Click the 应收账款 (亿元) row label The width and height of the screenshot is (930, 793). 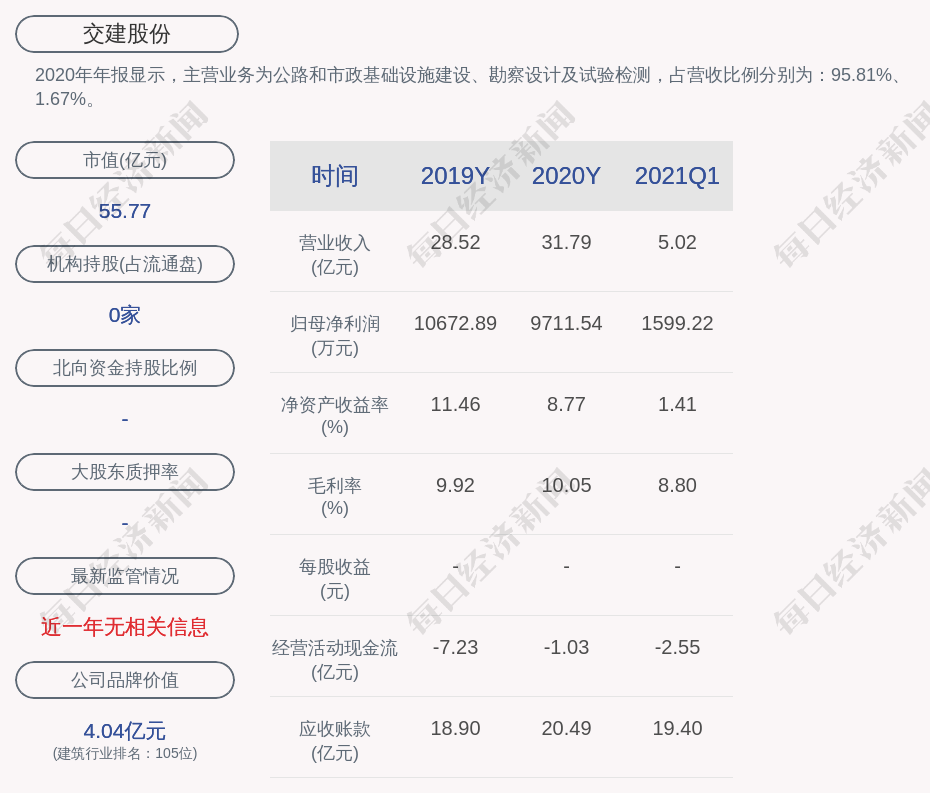pyautogui.click(x=335, y=741)
